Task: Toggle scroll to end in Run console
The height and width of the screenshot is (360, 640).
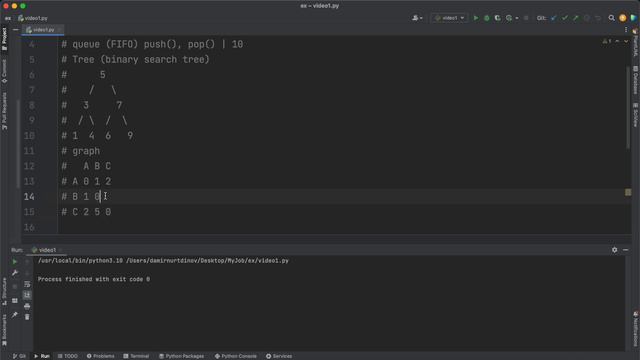Action: 27,295
